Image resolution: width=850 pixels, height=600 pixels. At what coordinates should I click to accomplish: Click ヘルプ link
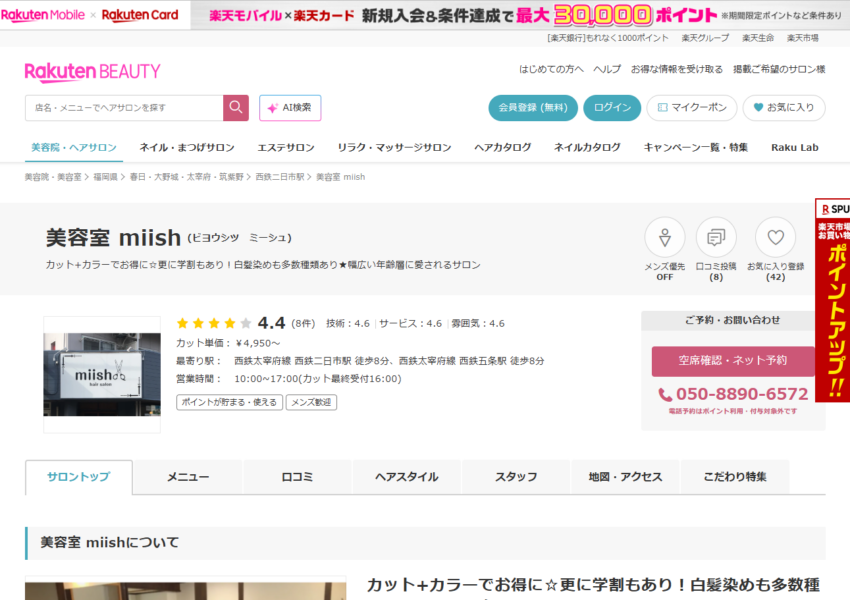point(607,69)
